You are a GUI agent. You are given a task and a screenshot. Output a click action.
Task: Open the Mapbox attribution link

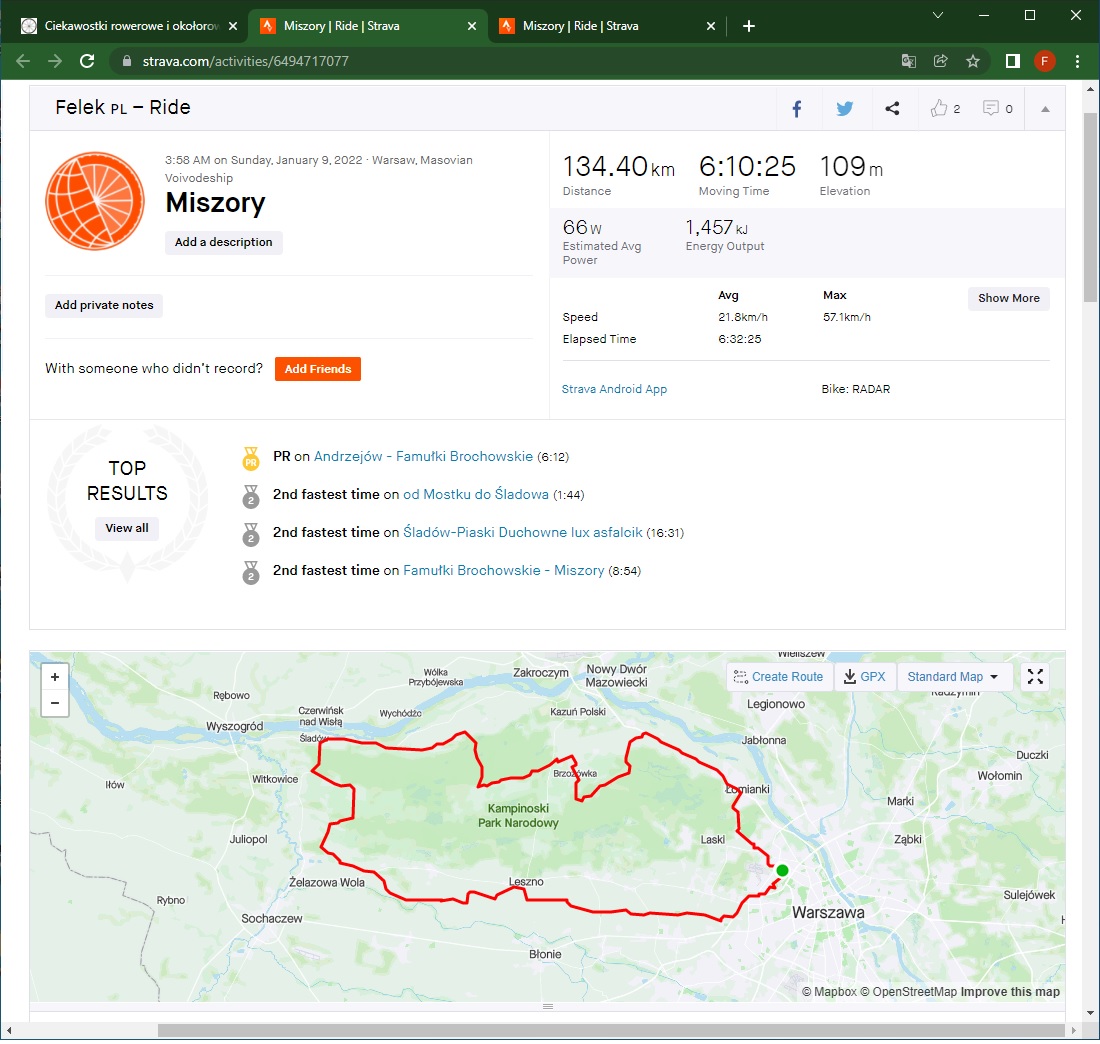[x=829, y=992]
